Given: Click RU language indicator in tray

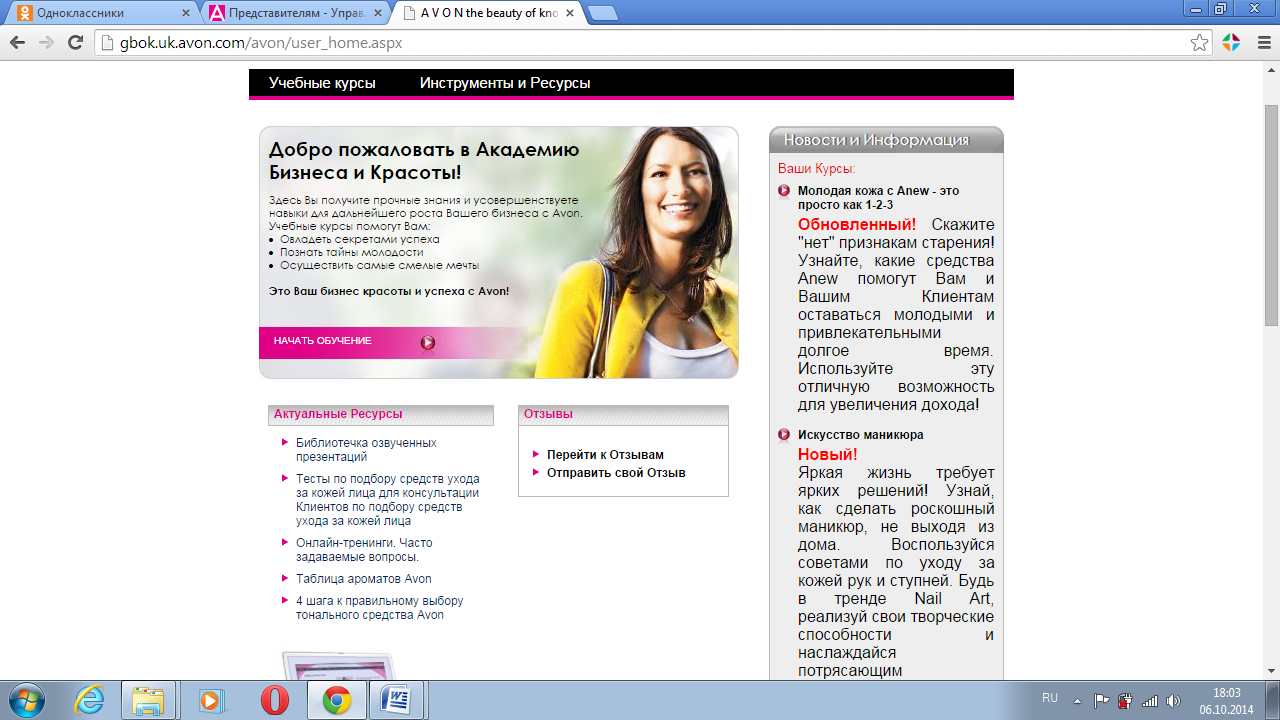Looking at the screenshot, I should coord(1050,698).
